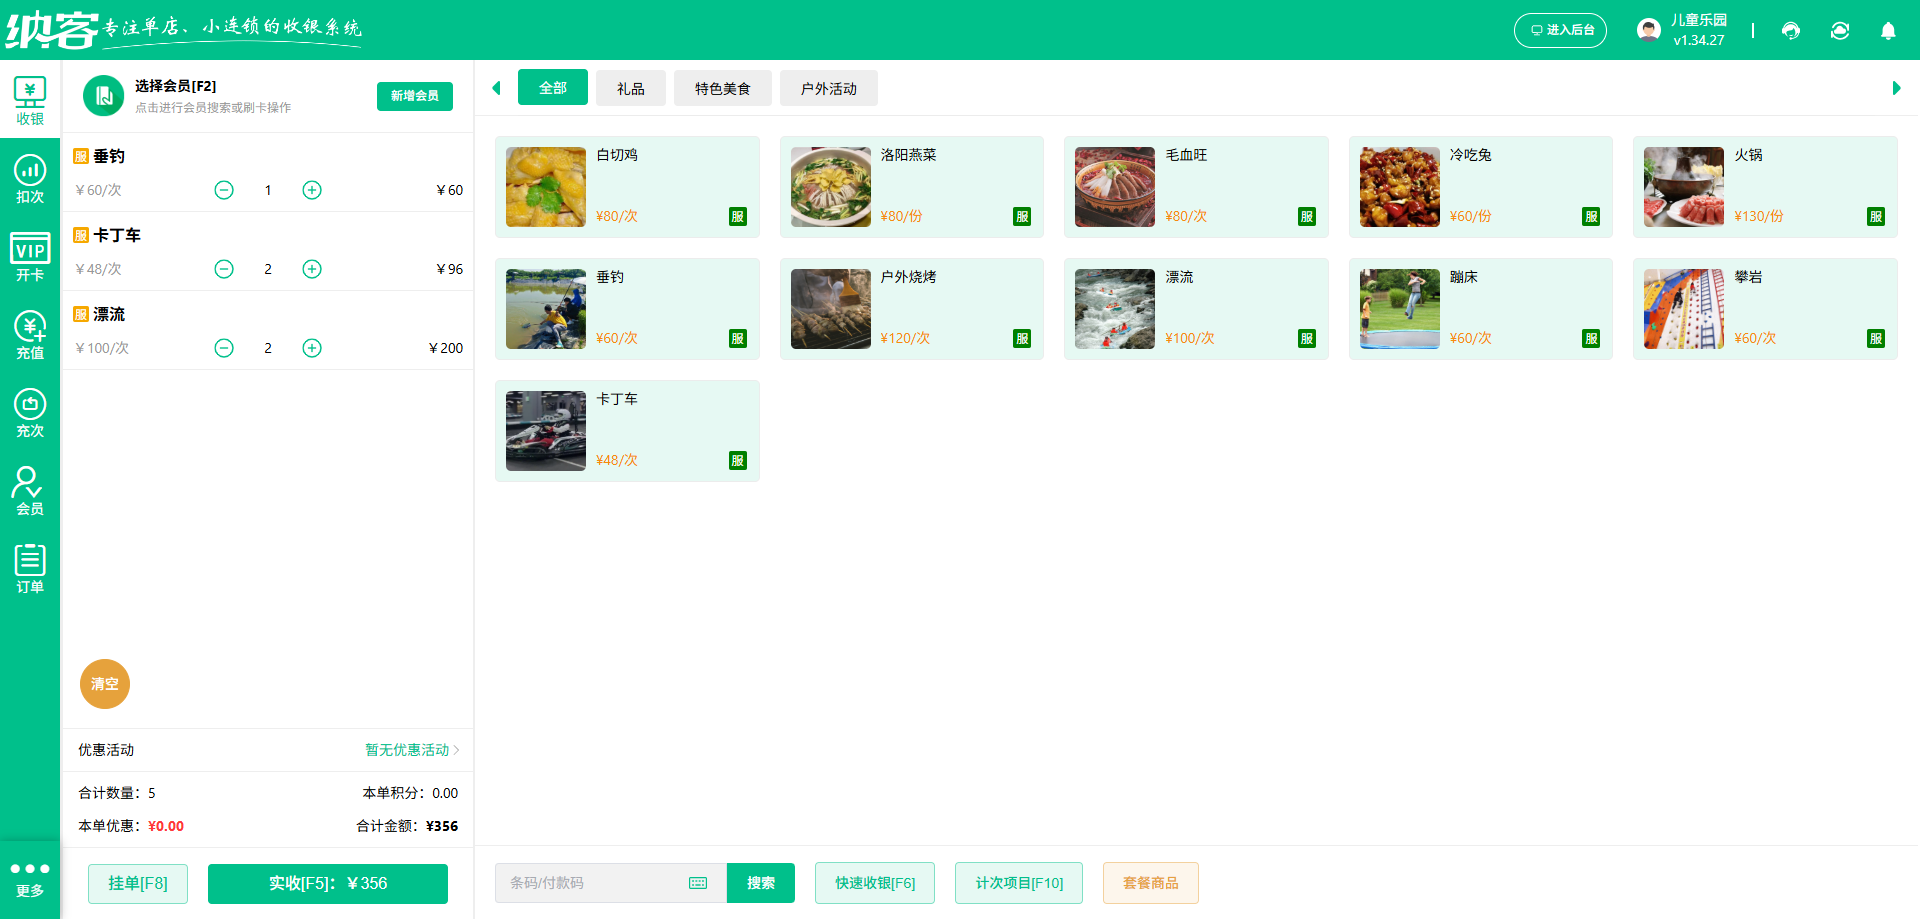The width and height of the screenshot is (1920, 919).
Task: Click the 实收[F5] checkout button
Action: (x=327, y=883)
